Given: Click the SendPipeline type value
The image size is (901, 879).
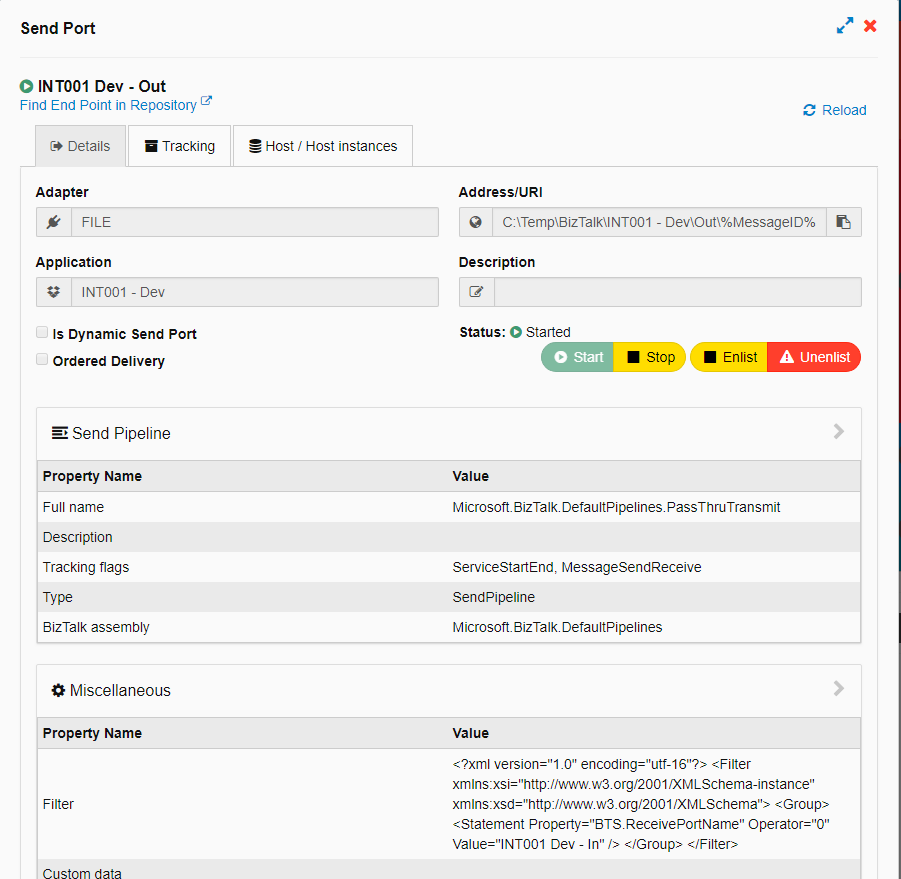Looking at the screenshot, I should point(494,597).
